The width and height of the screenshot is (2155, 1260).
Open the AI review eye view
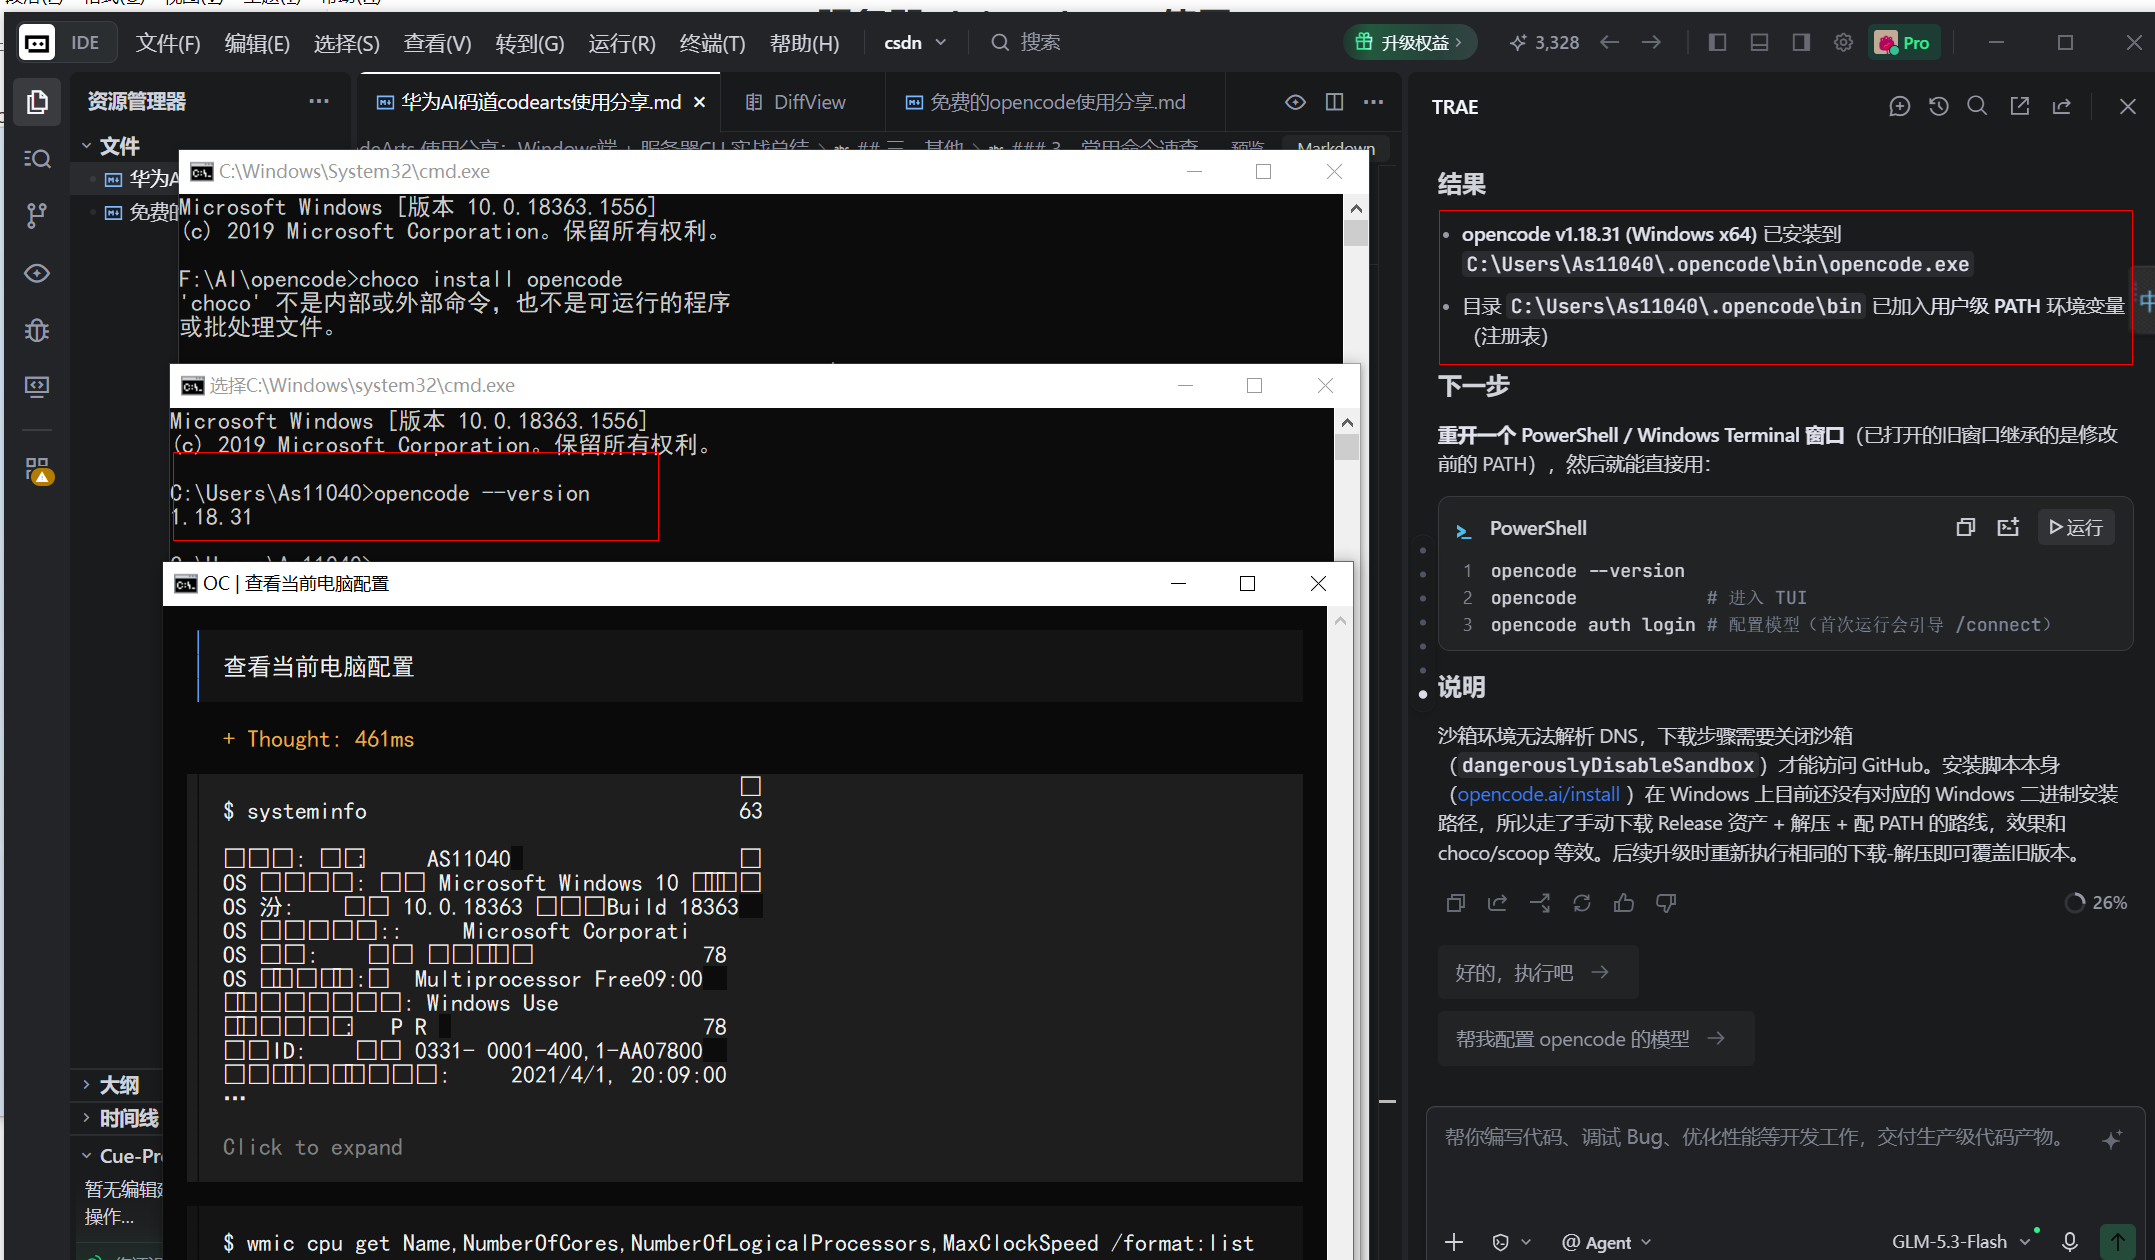(37, 273)
